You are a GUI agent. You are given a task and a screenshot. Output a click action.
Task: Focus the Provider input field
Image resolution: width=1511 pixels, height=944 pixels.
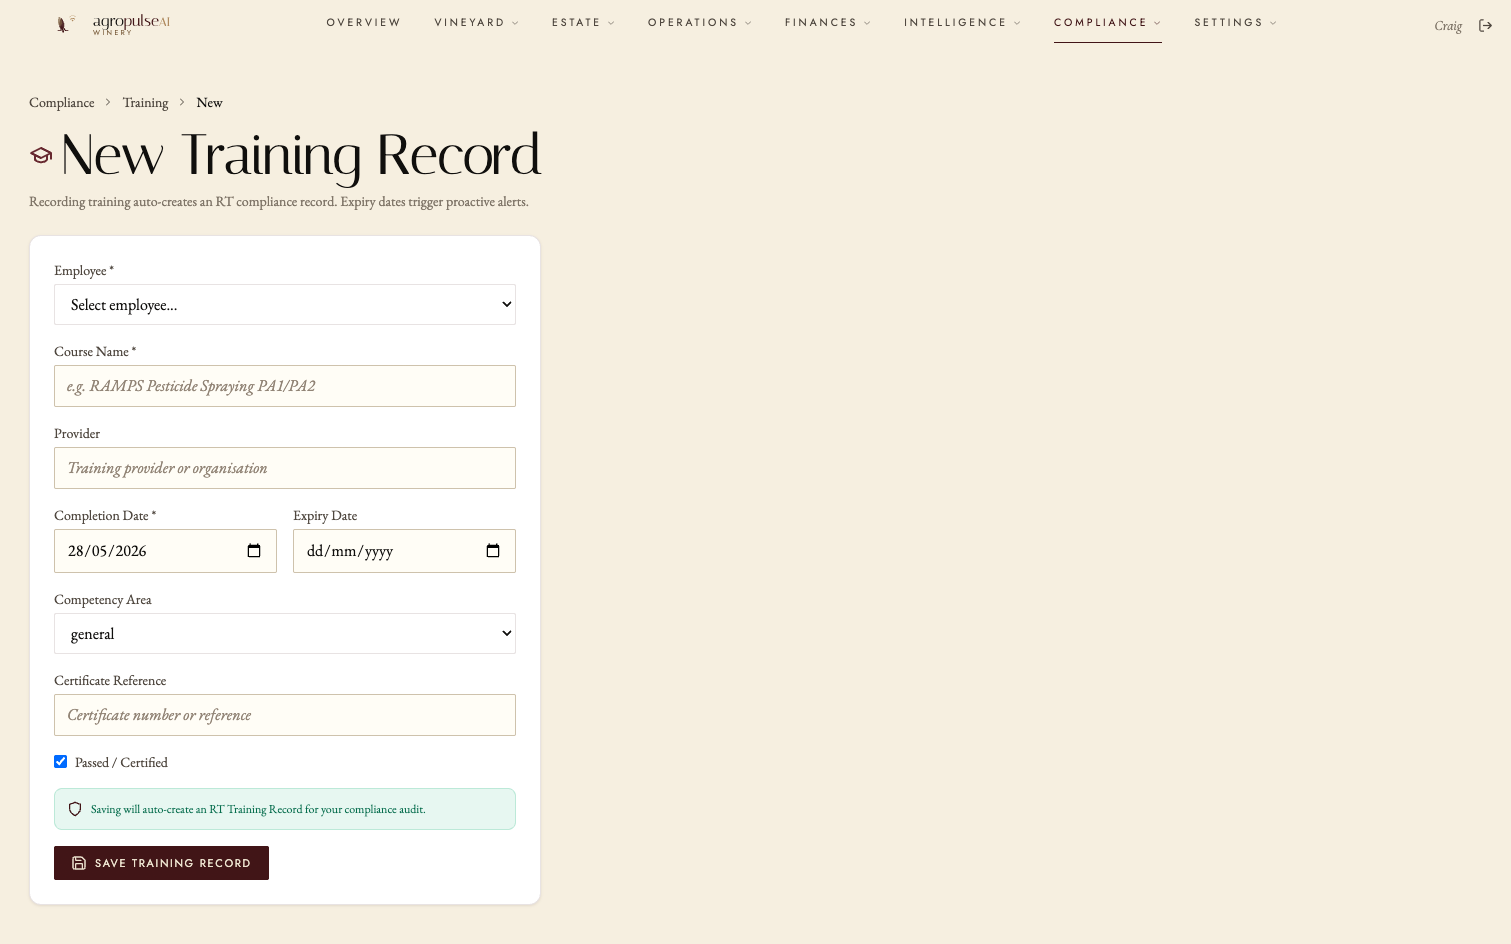pyautogui.click(x=285, y=468)
